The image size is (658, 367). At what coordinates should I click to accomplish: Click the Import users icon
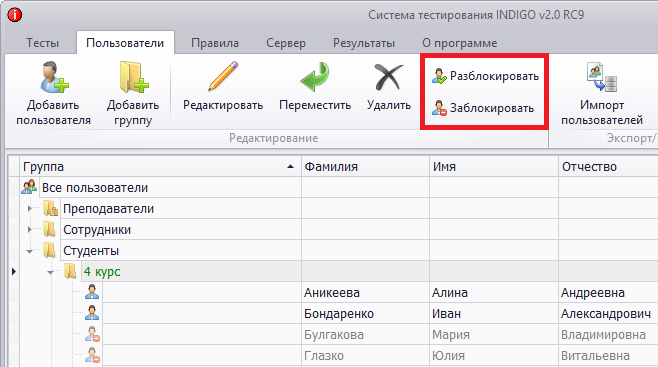602,77
